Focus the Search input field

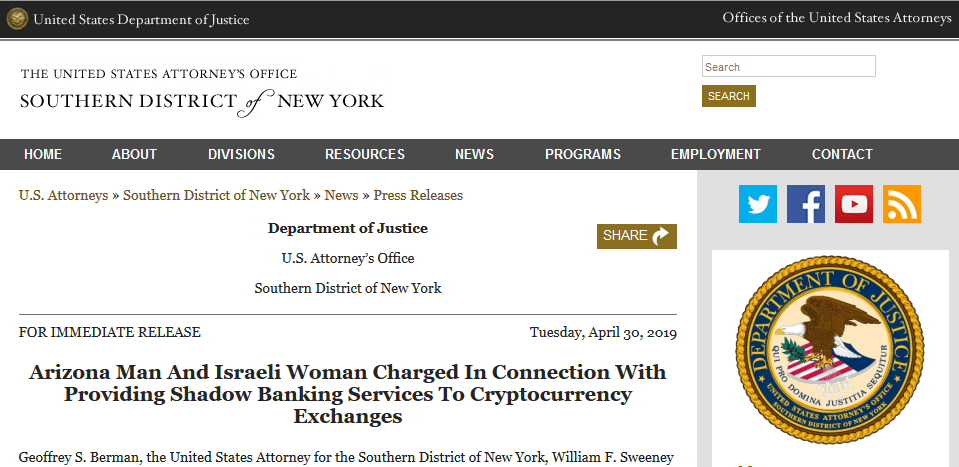click(788, 67)
